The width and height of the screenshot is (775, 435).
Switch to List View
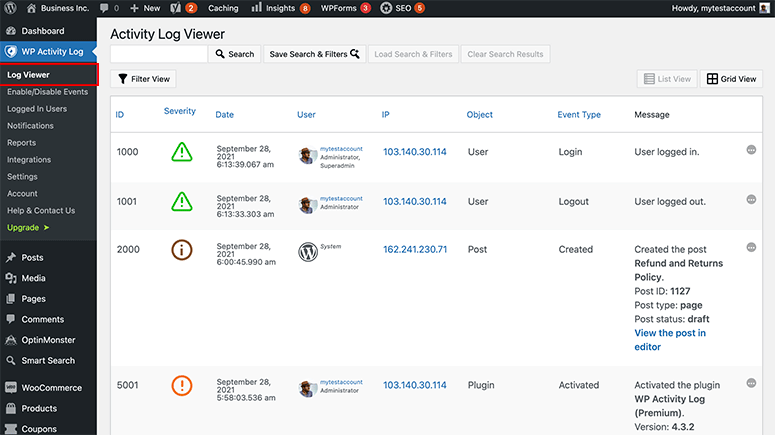[666, 79]
